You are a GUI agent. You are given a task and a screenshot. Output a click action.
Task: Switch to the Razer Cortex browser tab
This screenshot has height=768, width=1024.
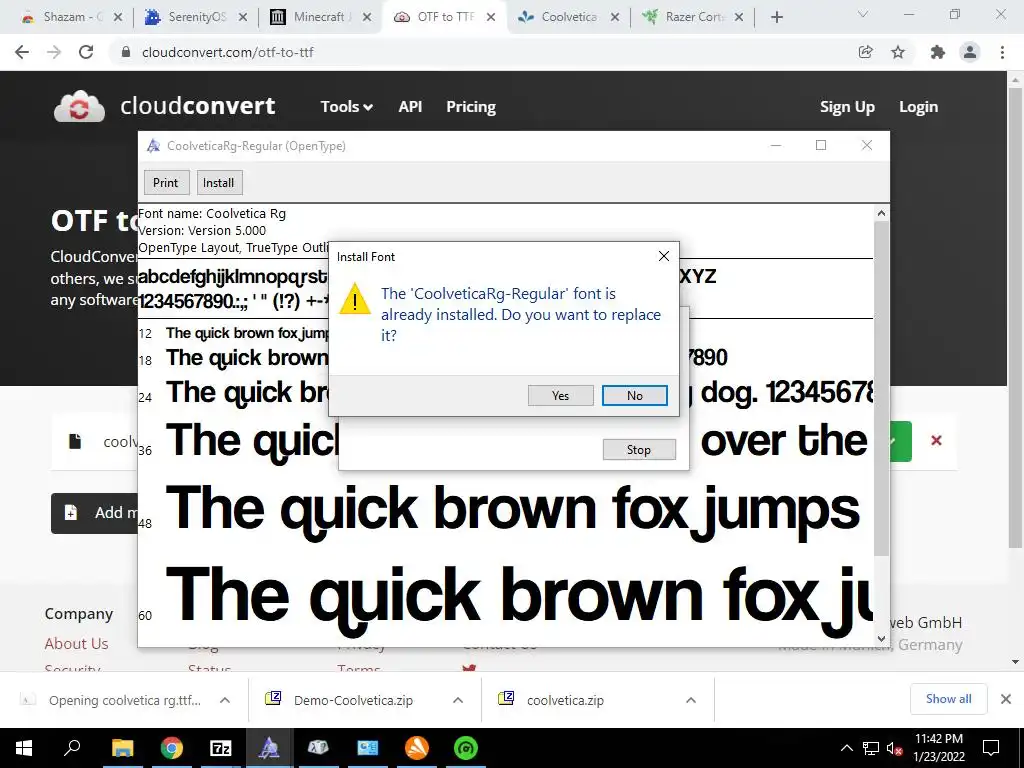[x=692, y=17]
